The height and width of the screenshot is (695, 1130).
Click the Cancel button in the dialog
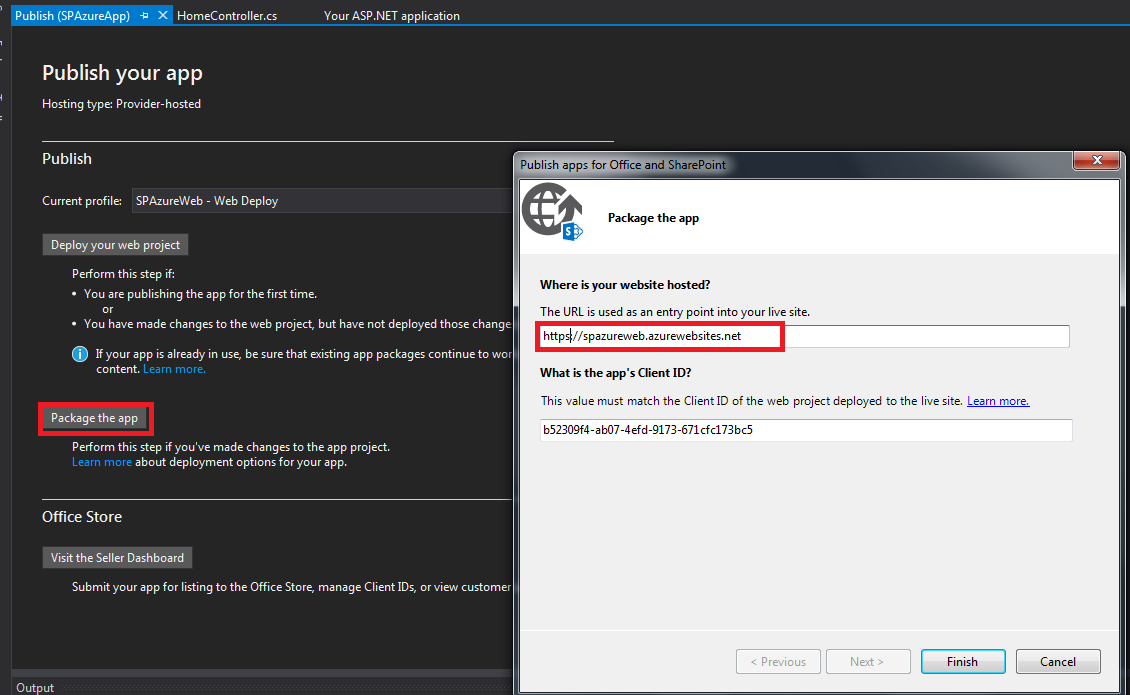click(1058, 661)
